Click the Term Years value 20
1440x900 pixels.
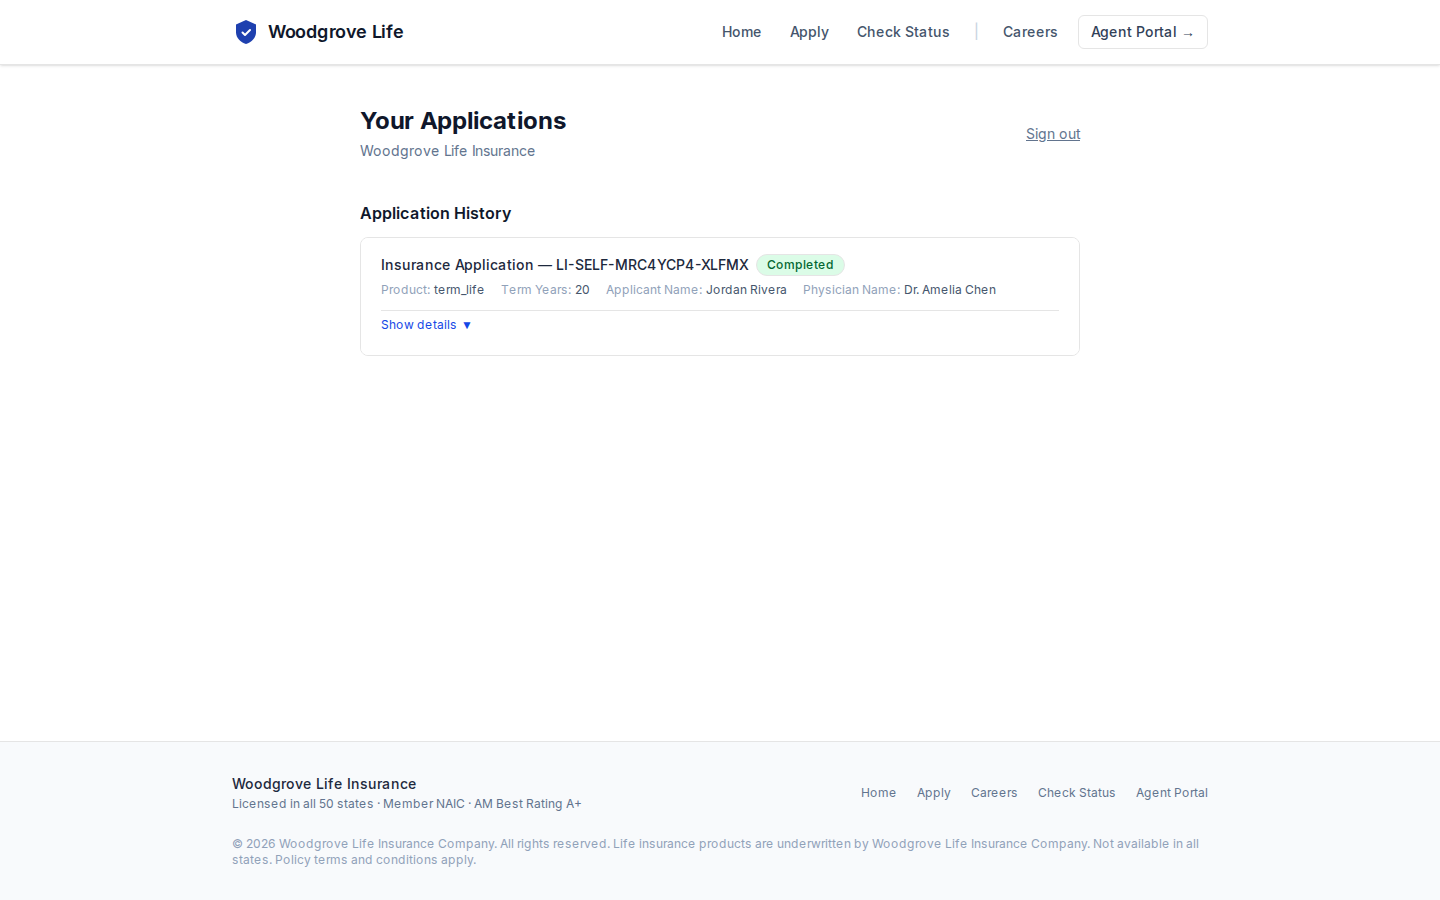coord(582,290)
